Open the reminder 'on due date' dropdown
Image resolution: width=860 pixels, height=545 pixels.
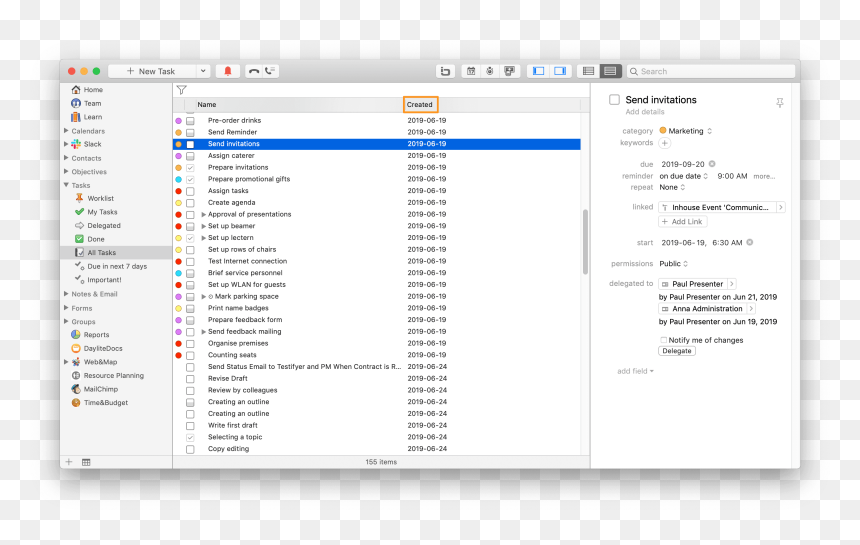tap(683, 176)
